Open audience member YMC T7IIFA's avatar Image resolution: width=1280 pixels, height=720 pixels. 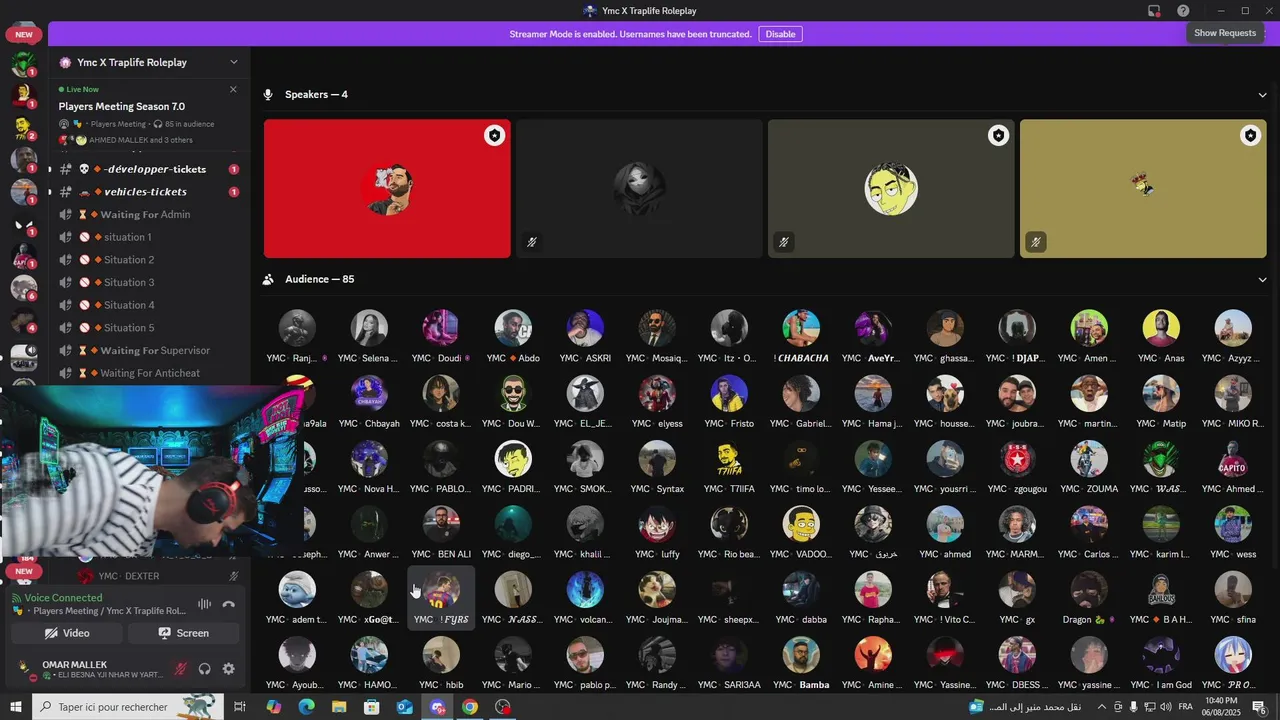(x=729, y=459)
